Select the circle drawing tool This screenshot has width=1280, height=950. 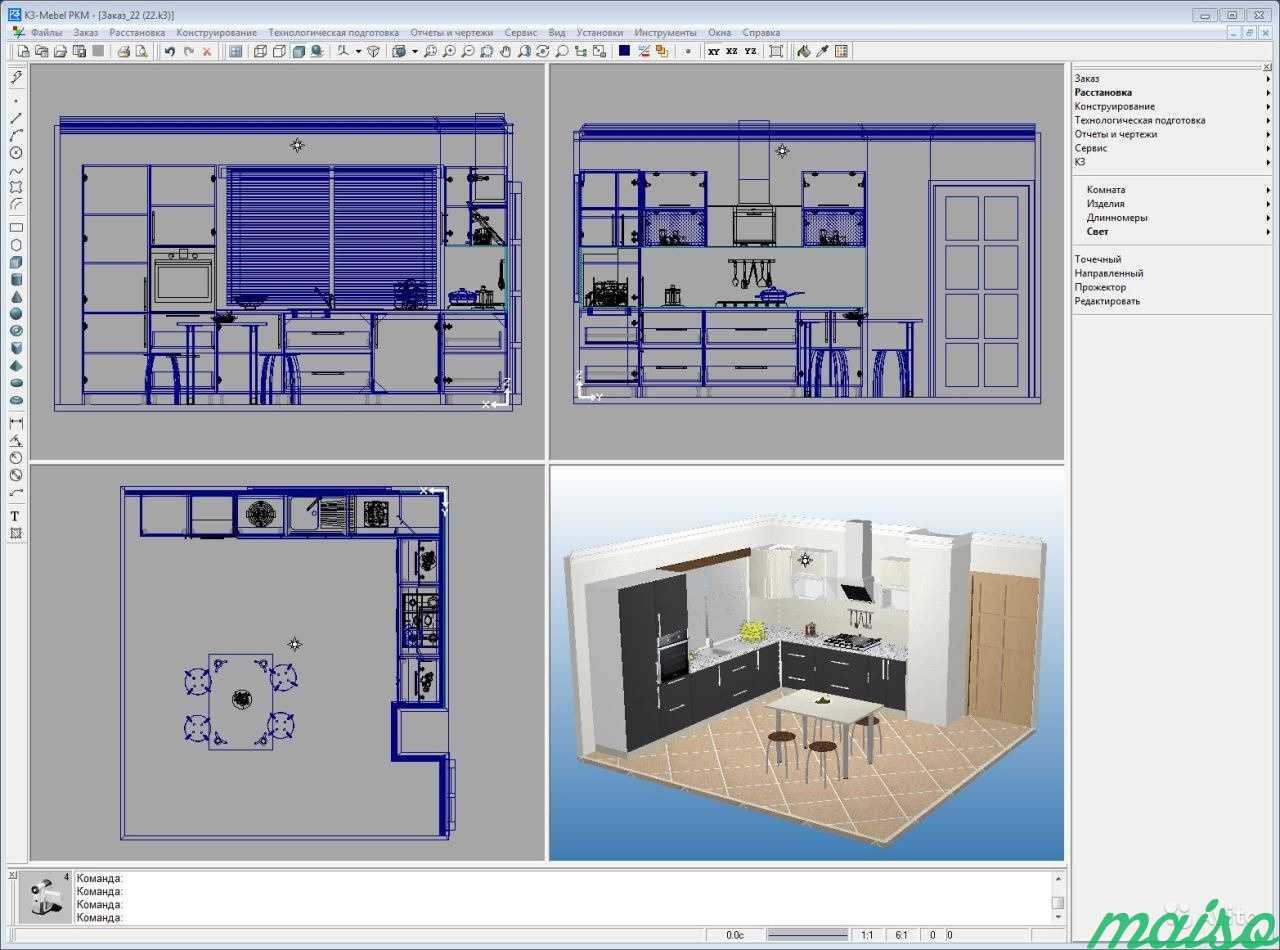(x=16, y=152)
